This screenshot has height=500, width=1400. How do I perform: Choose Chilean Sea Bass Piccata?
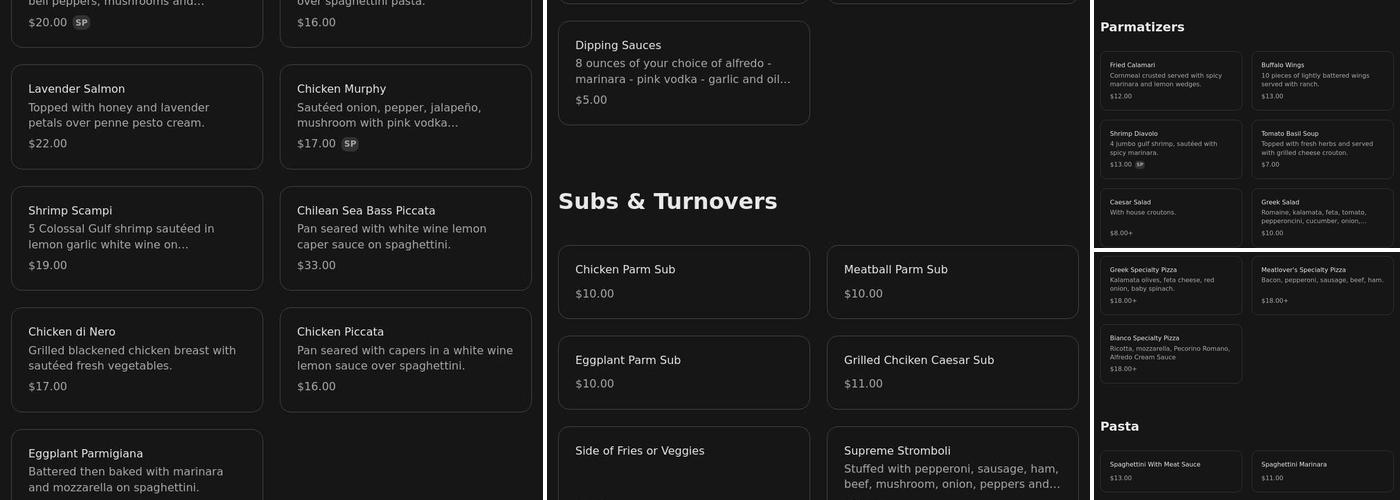click(405, 238)
